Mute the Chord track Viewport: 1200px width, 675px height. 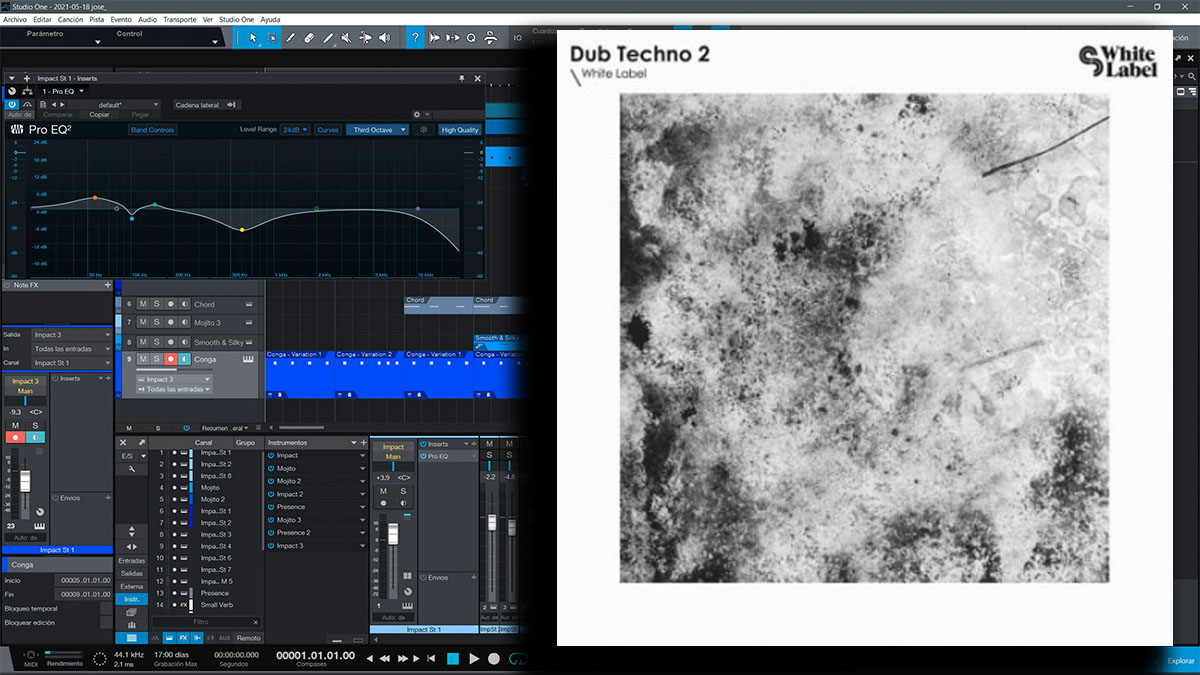[143, 304]
